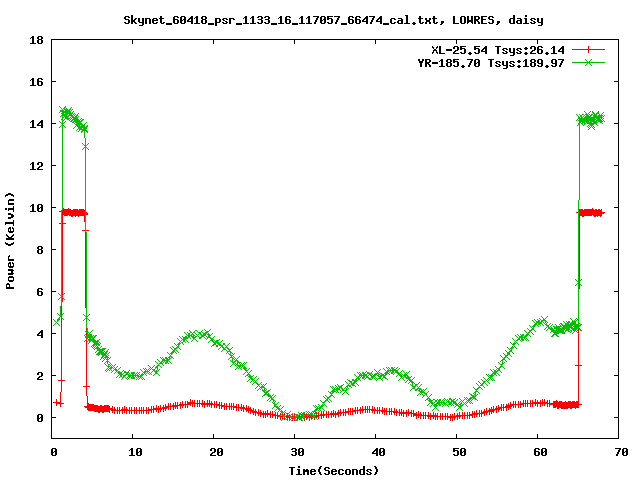640x480 pixels.
Task: Click x-axis tick label 40
Action: [x=378, y=452]
